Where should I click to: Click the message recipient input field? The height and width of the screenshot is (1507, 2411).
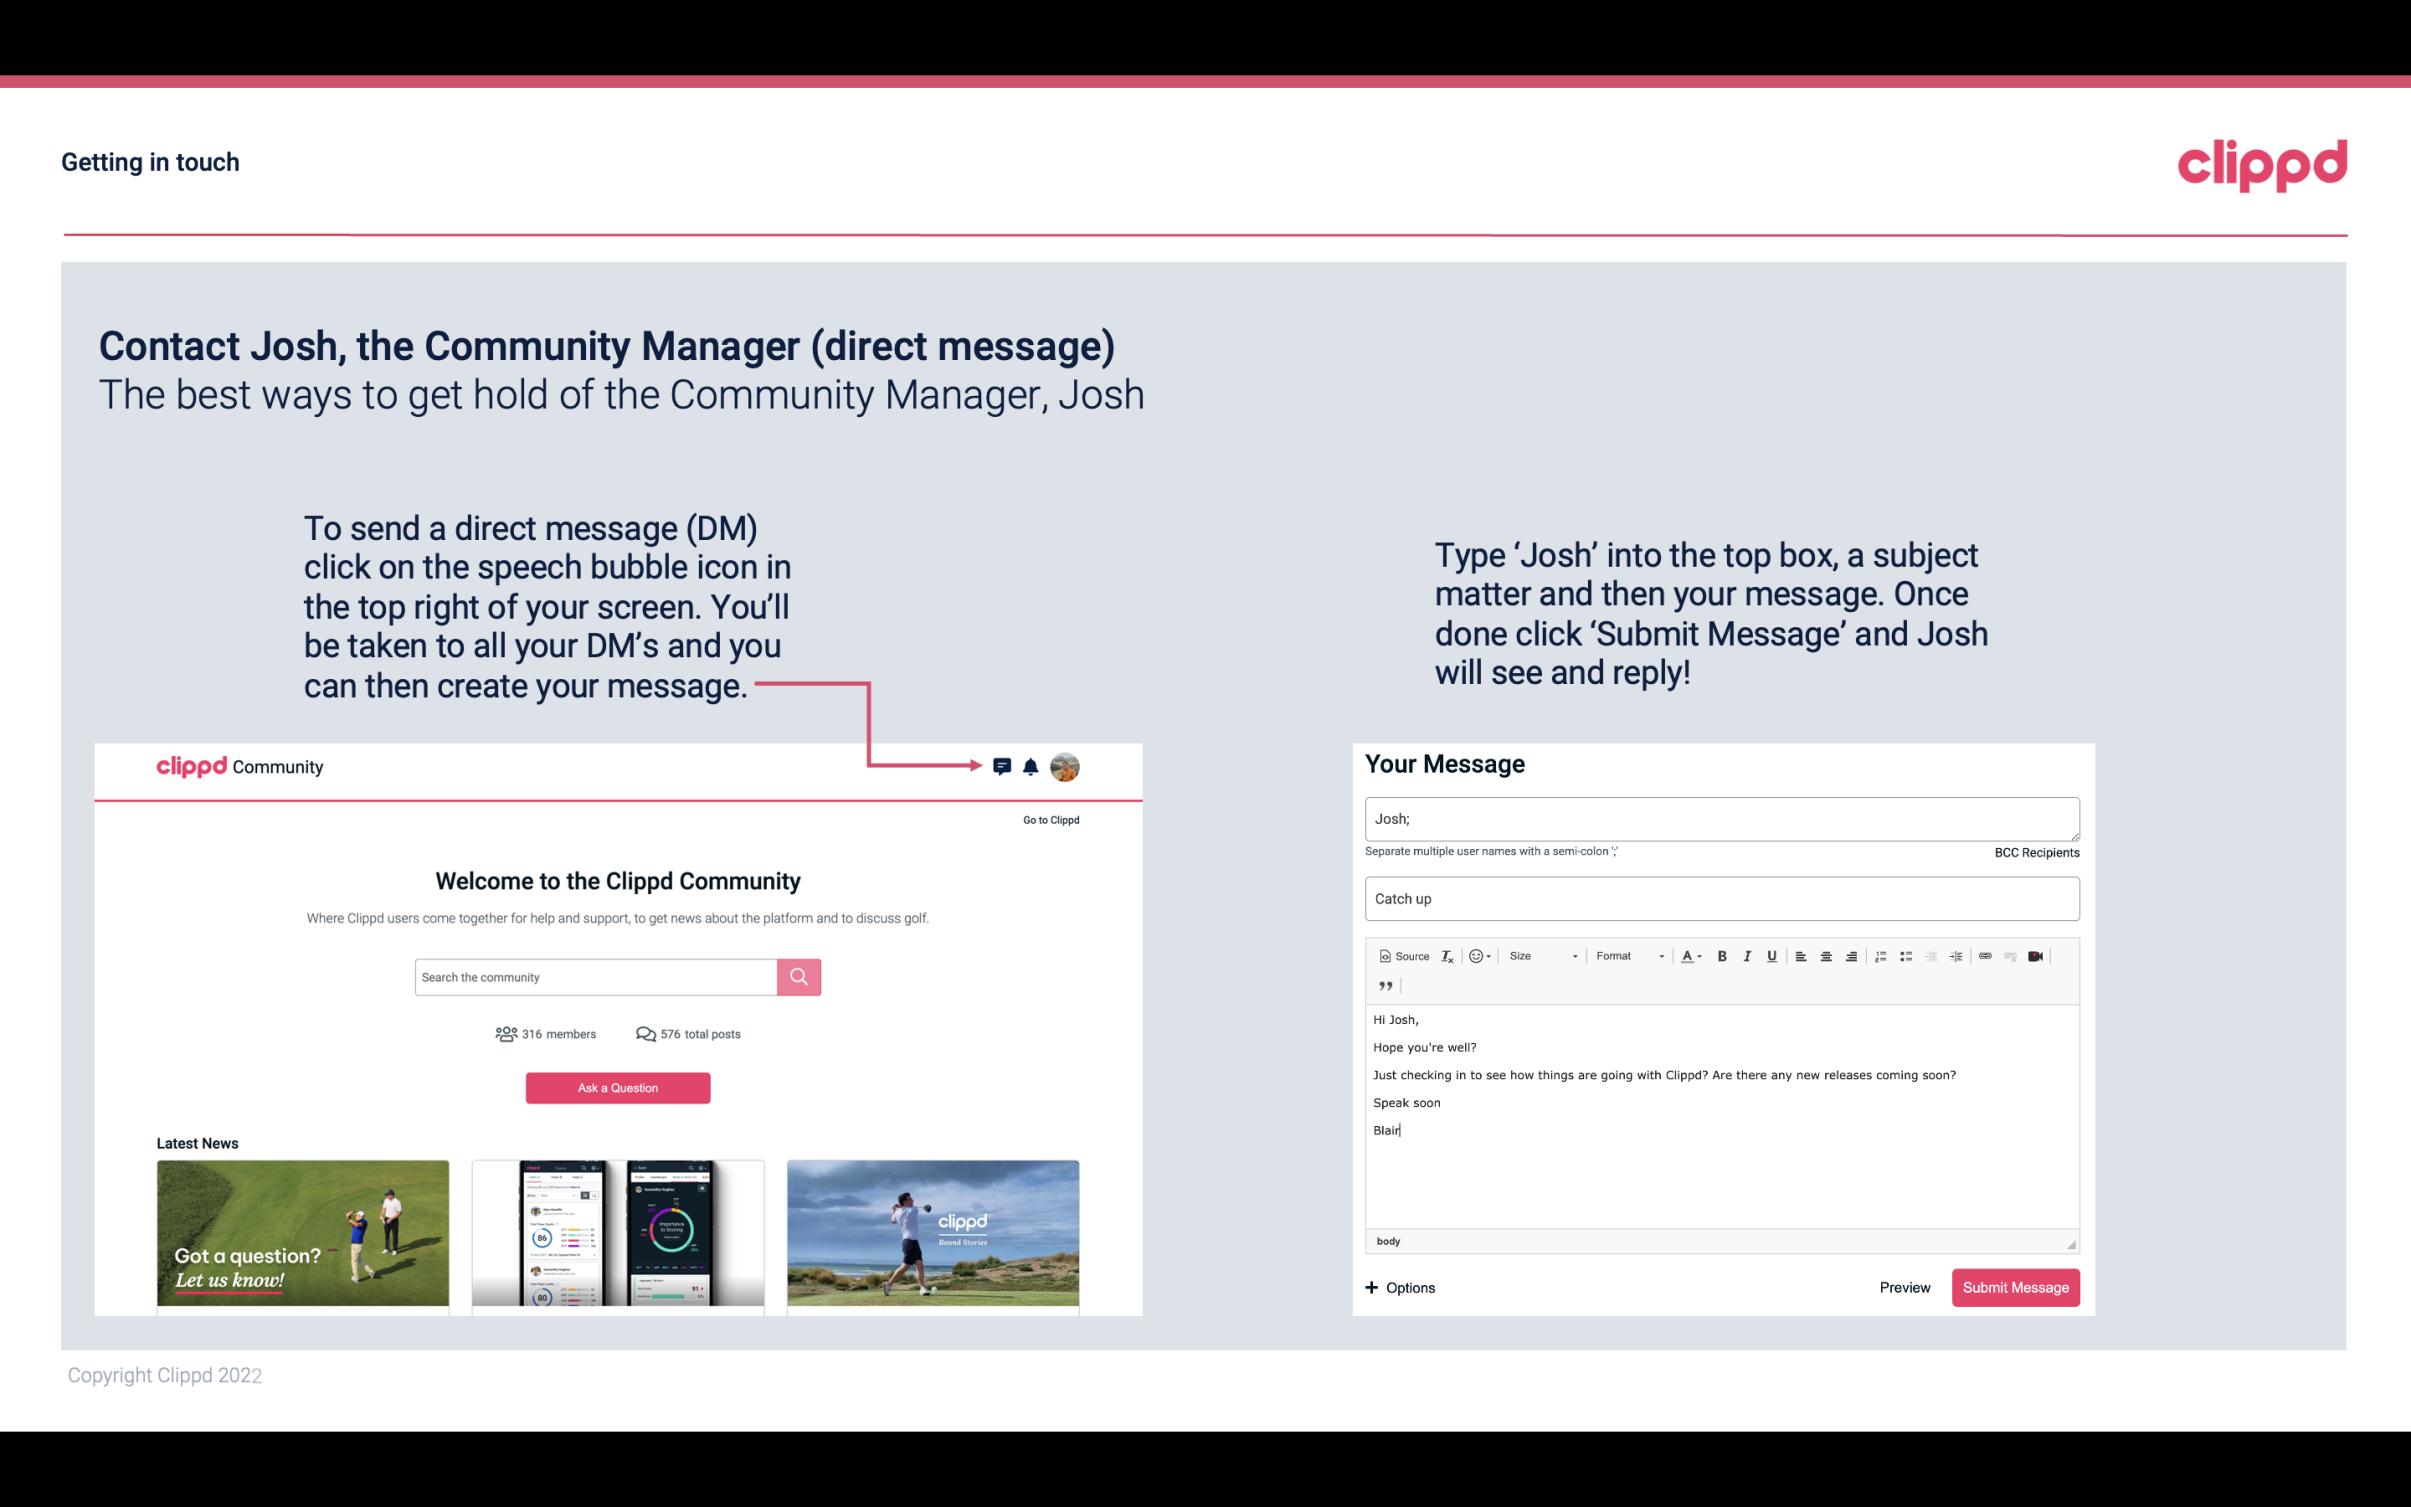(x=1720, y=816)
